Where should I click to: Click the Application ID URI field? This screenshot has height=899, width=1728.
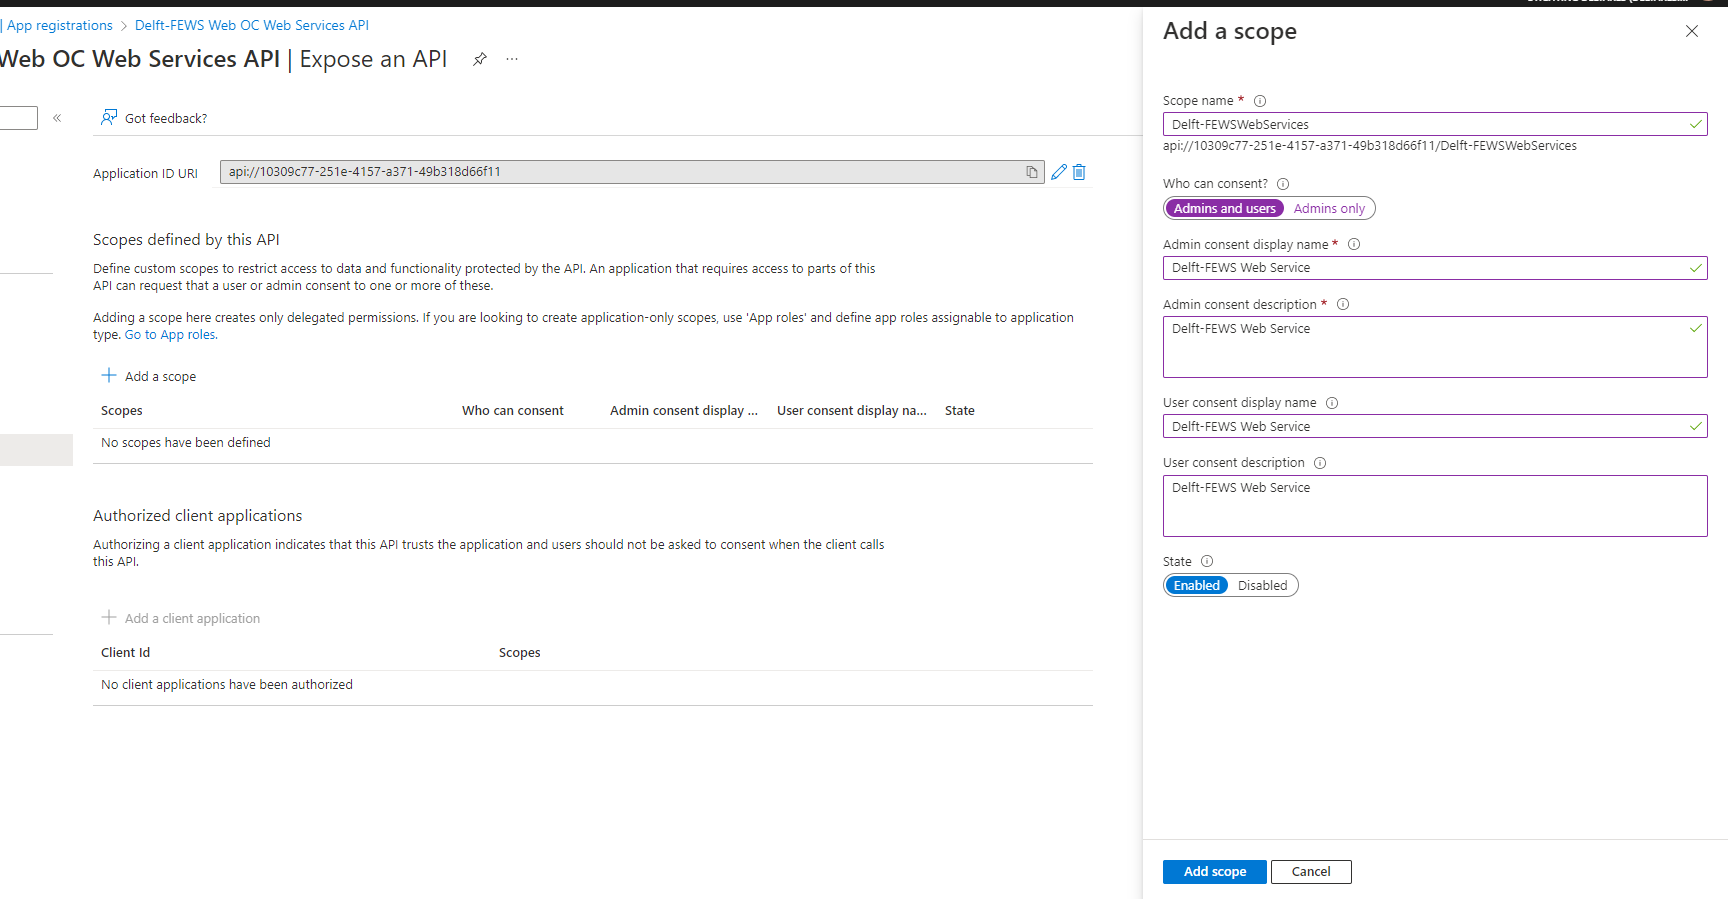tap(632, 172)
